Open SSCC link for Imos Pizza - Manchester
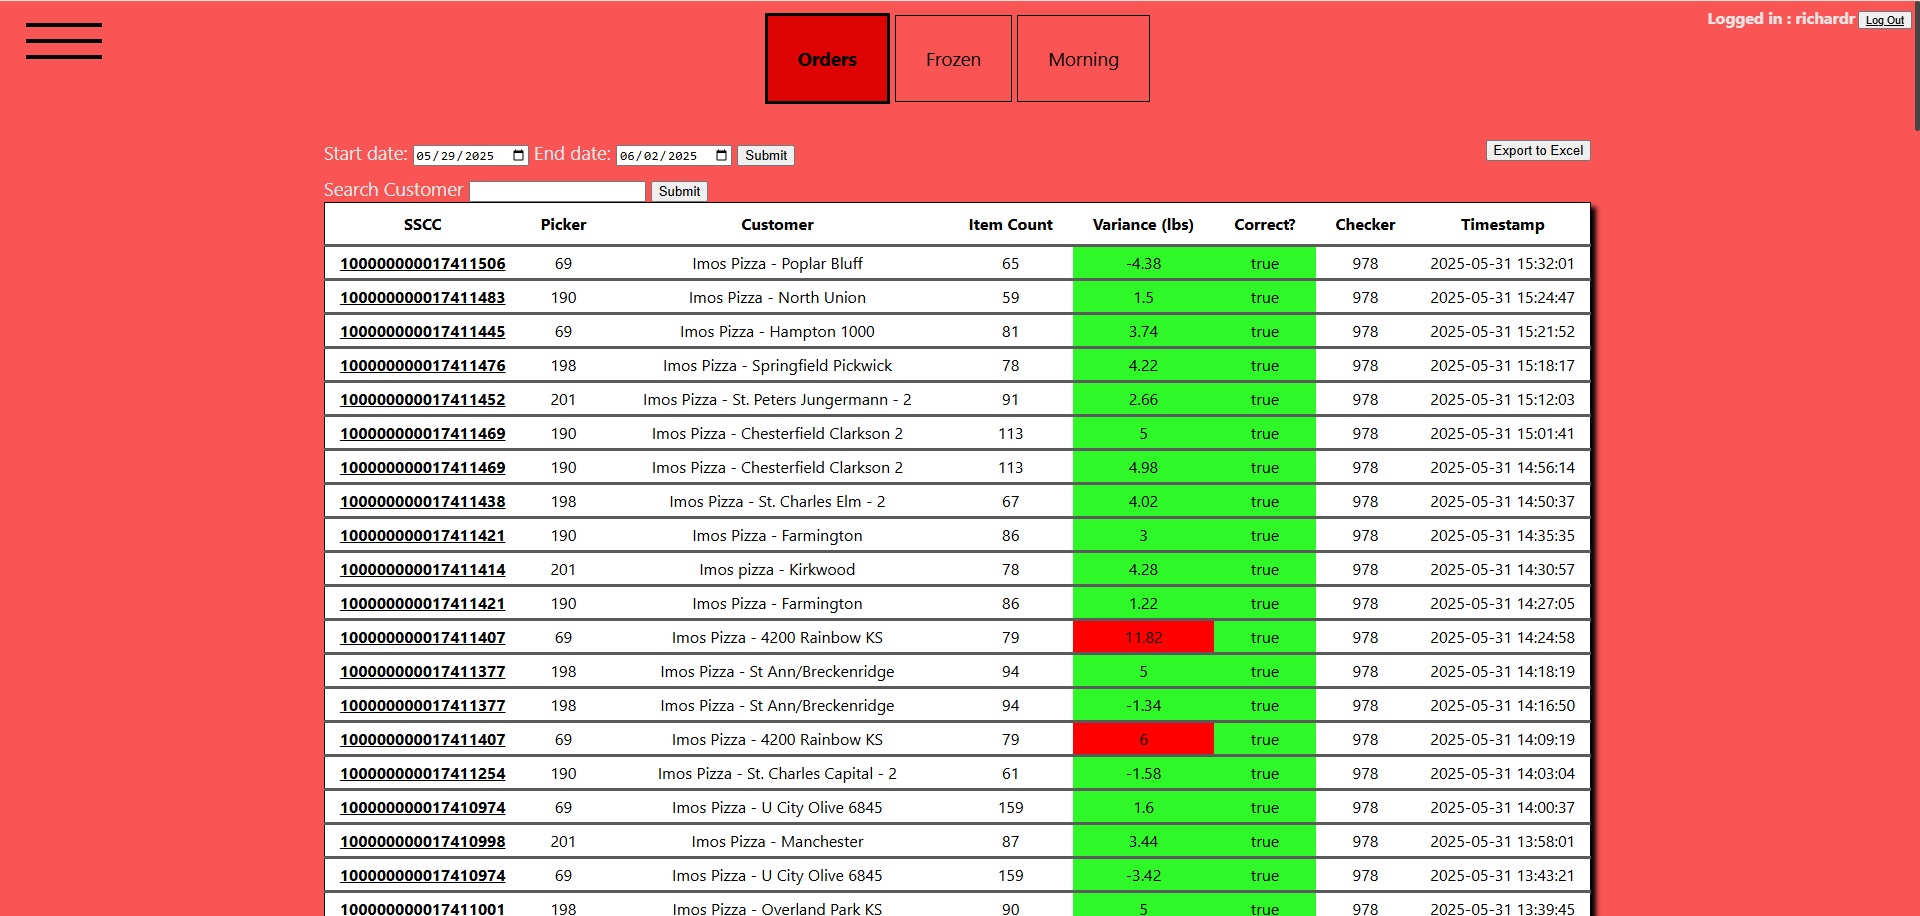This screenshot has height=916, width=1920. [x=422, y=842]
